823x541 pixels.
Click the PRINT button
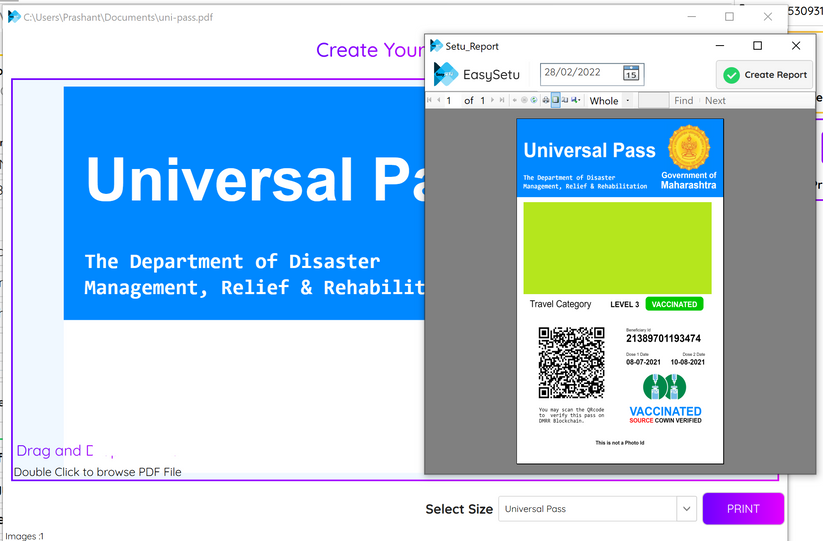point(743,508)
